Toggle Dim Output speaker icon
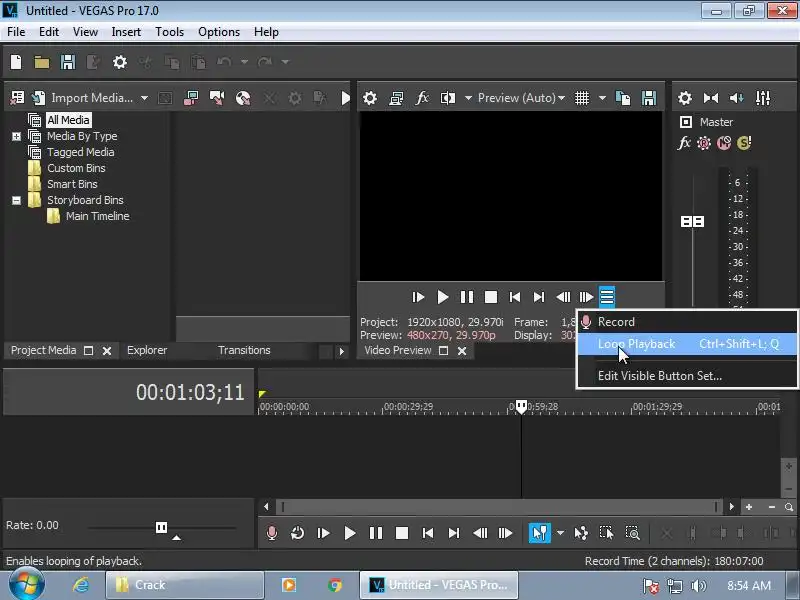The height and width of the screenshot is (600, 800). pyautogui.click(x=737, y=97)
